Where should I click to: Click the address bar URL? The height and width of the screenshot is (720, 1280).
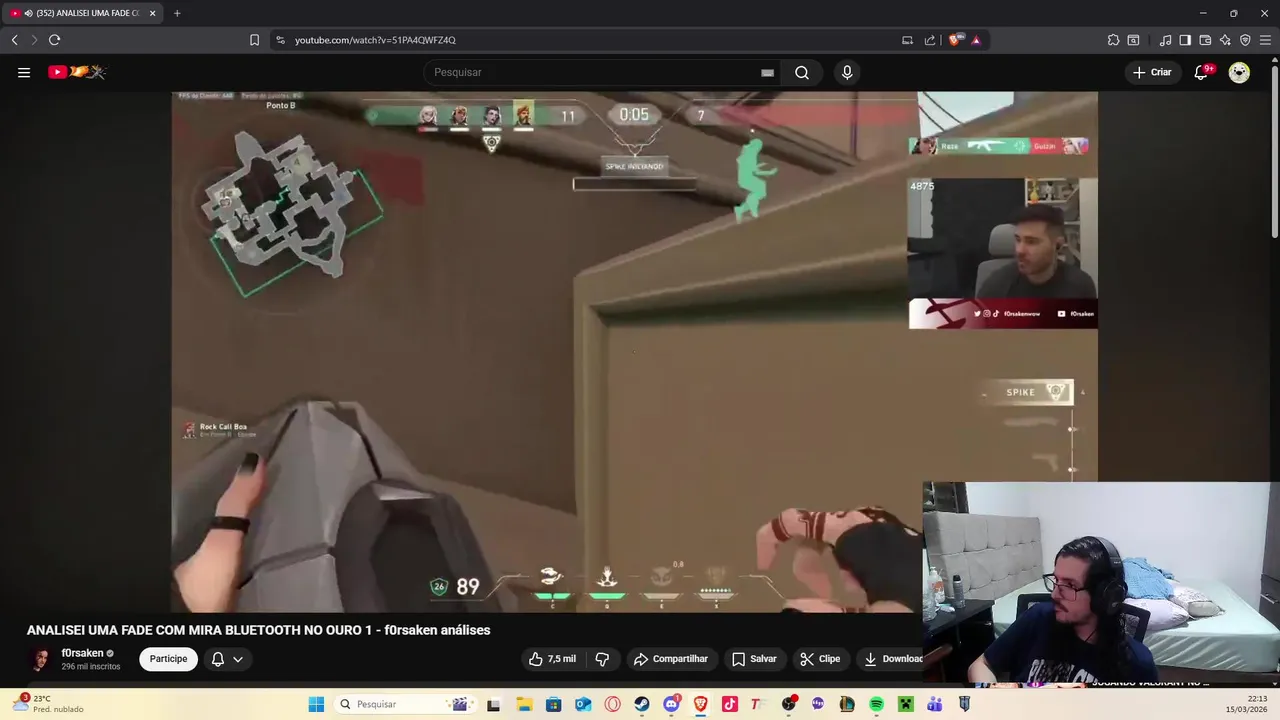click(375, 40)
